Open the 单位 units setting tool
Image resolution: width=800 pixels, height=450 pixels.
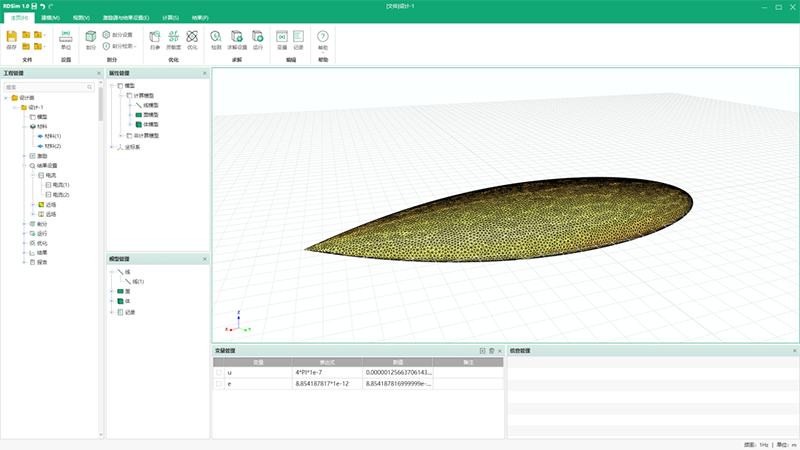(x=66, y=38)
